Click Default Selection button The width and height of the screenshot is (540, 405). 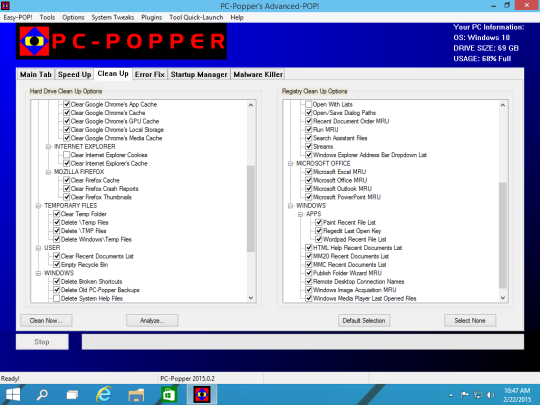click(364, 321)
